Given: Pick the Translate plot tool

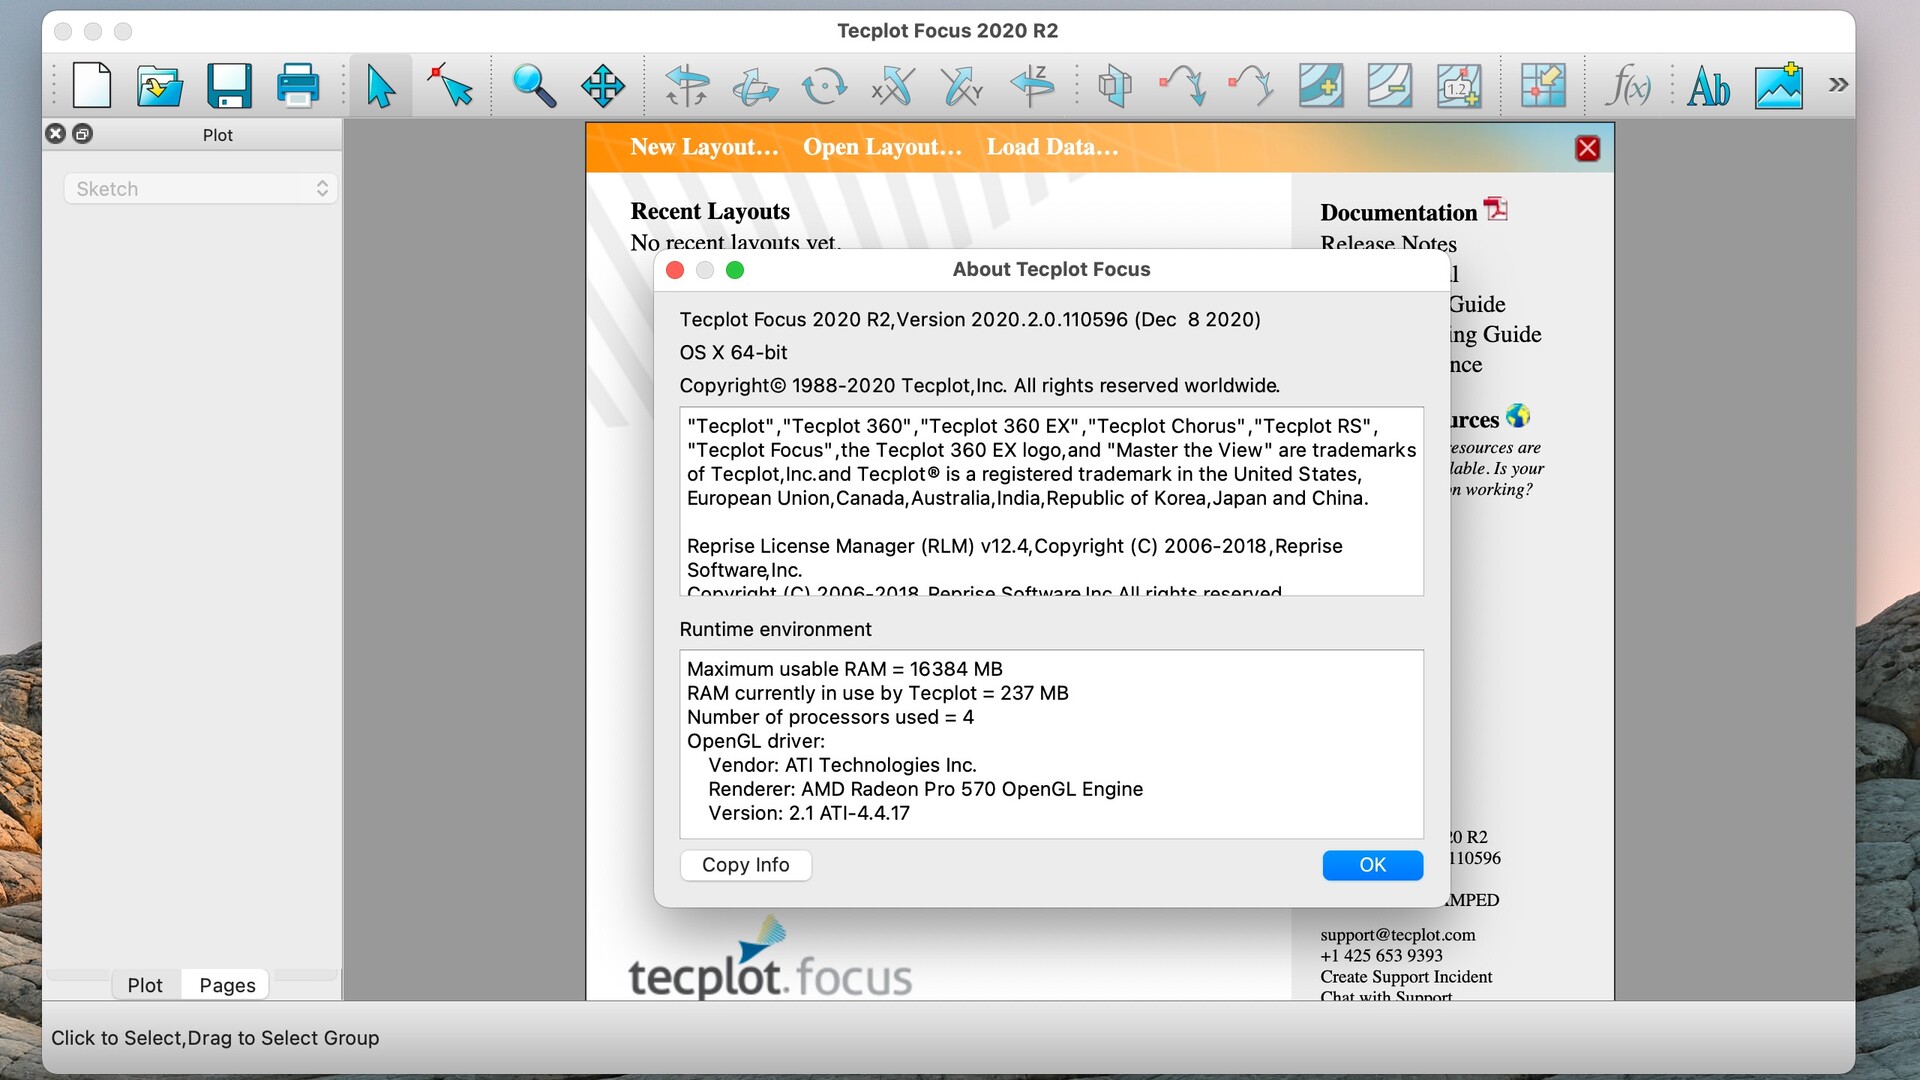Looking at the screenshot, I should (602, 85).
